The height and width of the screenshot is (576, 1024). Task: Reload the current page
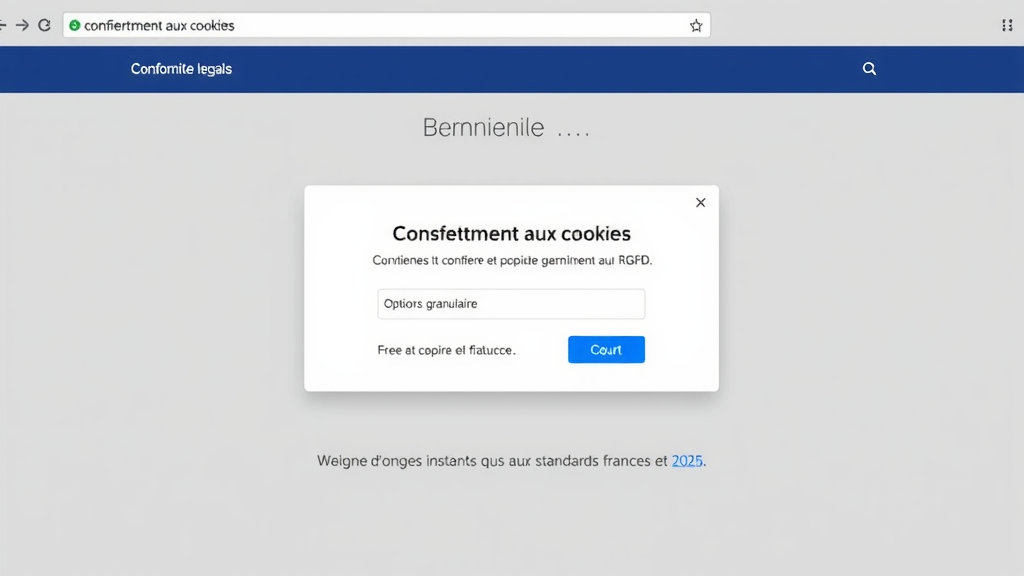pos(44,25)
